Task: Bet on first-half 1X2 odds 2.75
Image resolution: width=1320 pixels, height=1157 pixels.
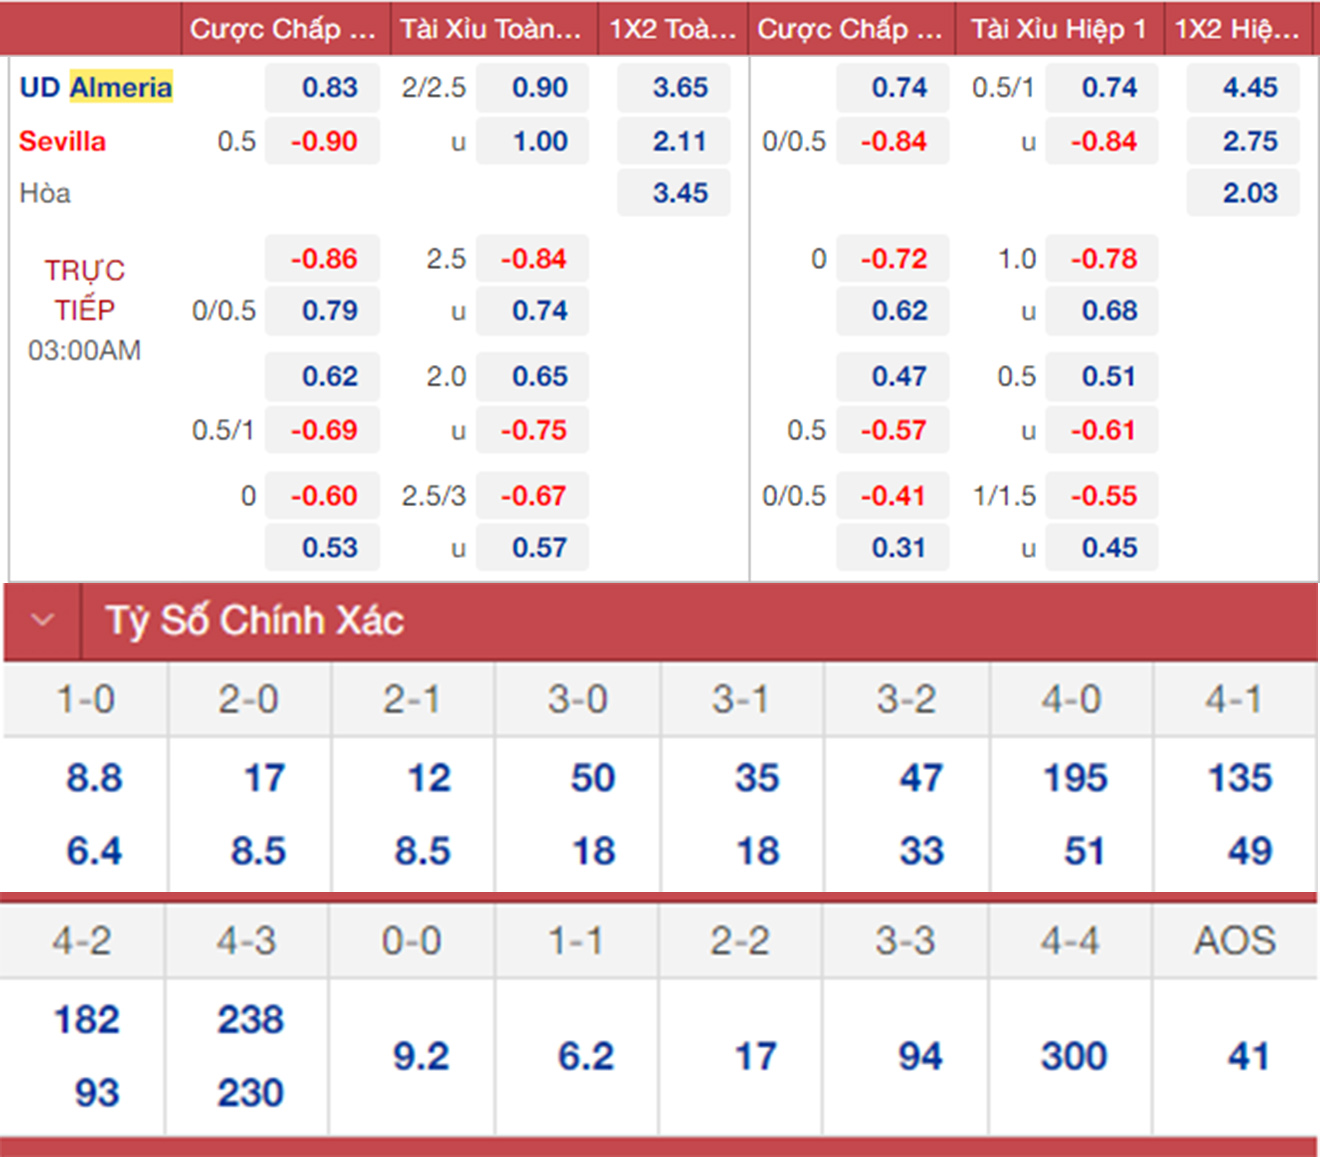Action: pos(1249,141)
